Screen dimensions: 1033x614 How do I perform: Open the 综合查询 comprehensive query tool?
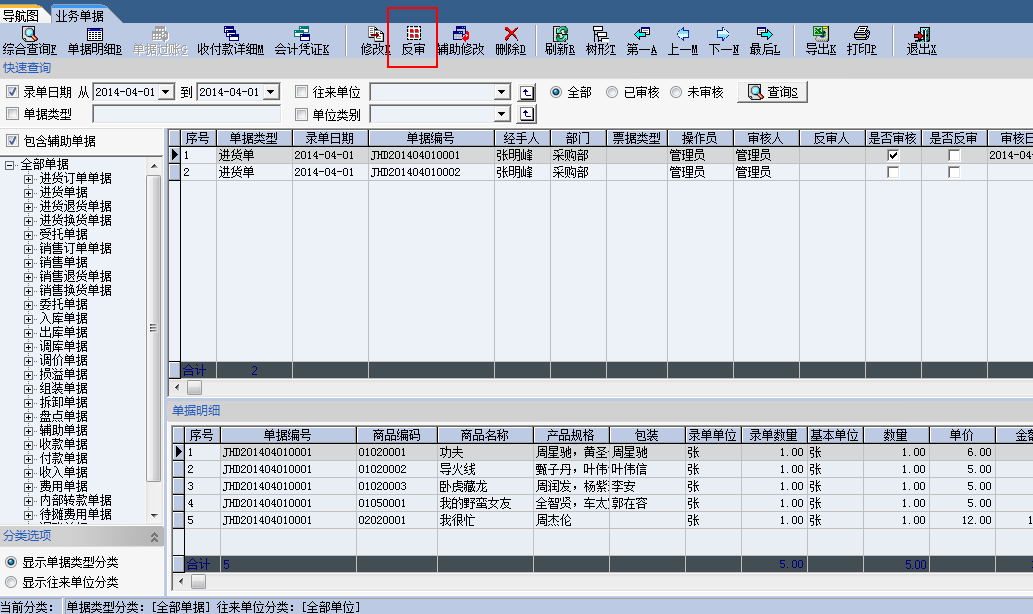pyautogui.click(x=29, y=41)
